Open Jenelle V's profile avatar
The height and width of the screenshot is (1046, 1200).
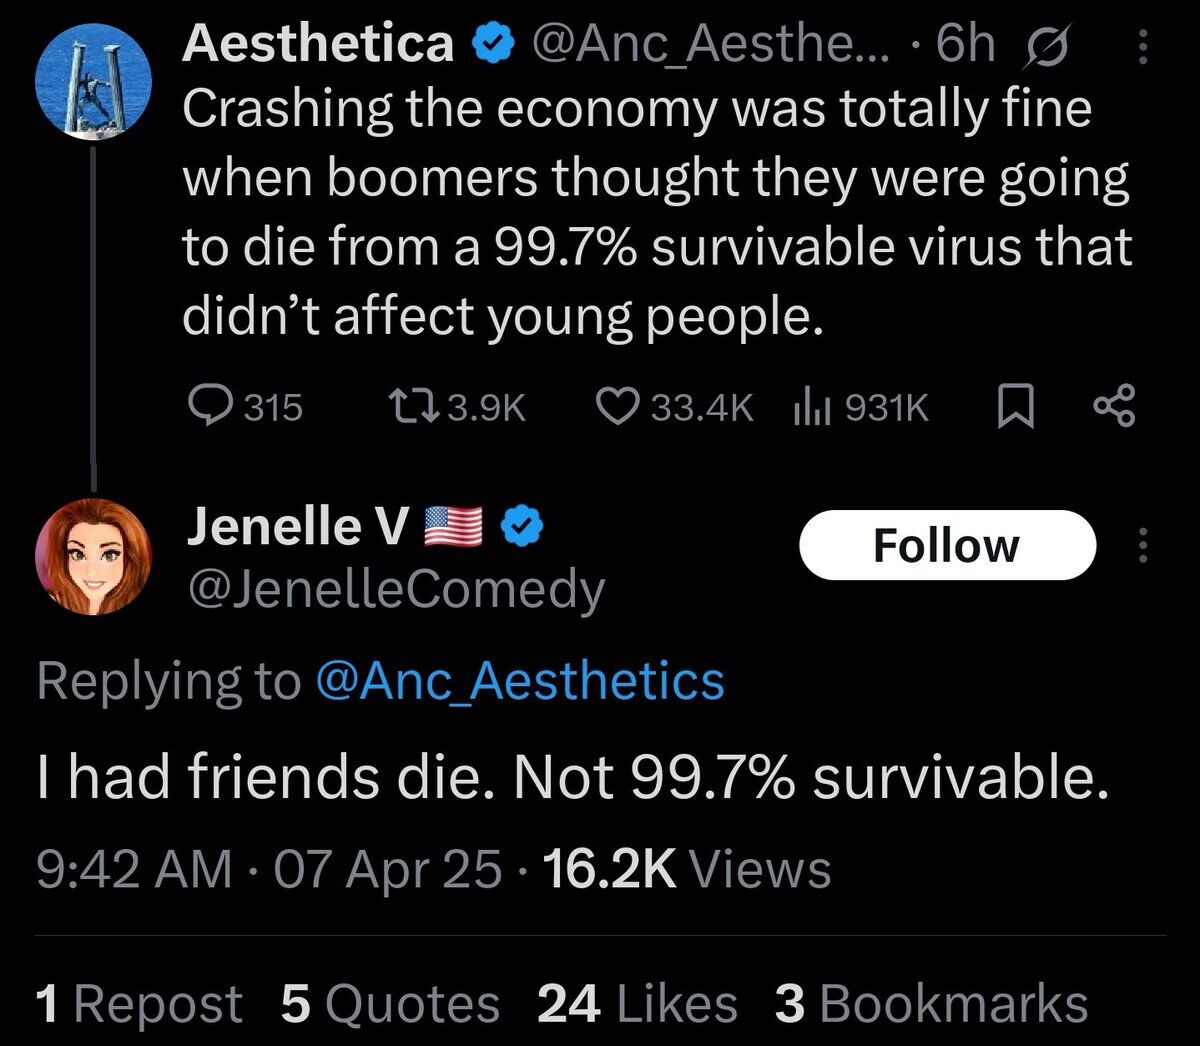(x=93, y=555)
